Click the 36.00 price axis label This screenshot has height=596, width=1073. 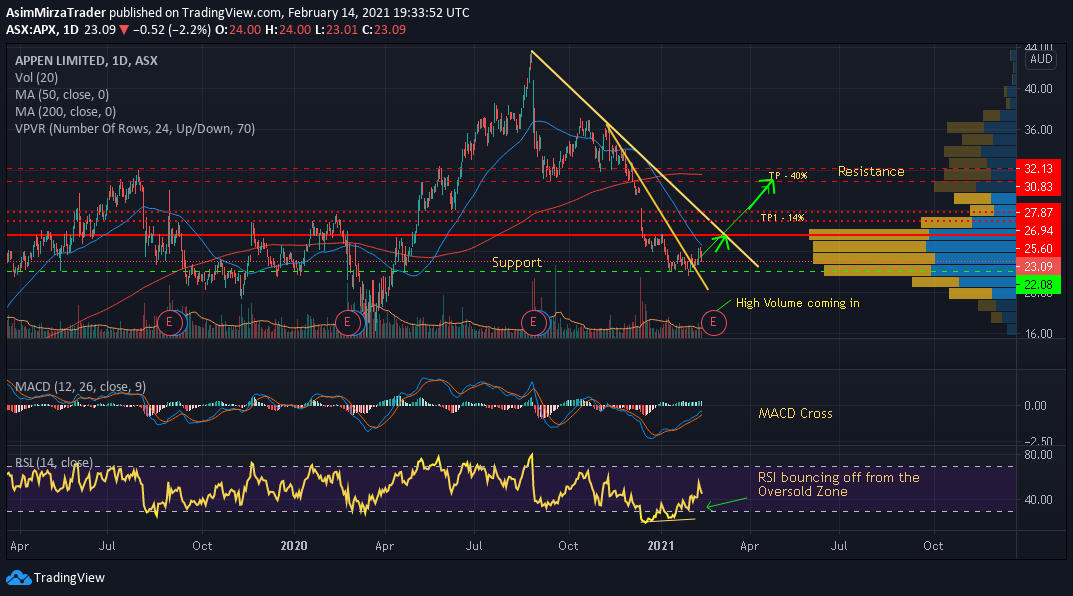(1038, 129)
